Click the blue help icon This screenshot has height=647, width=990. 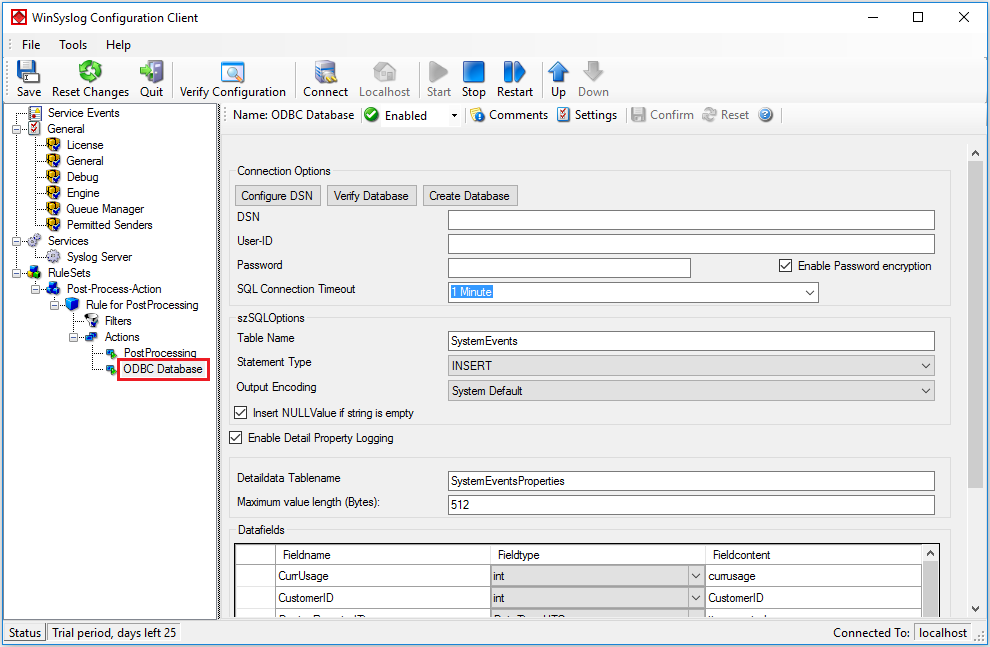765,115
